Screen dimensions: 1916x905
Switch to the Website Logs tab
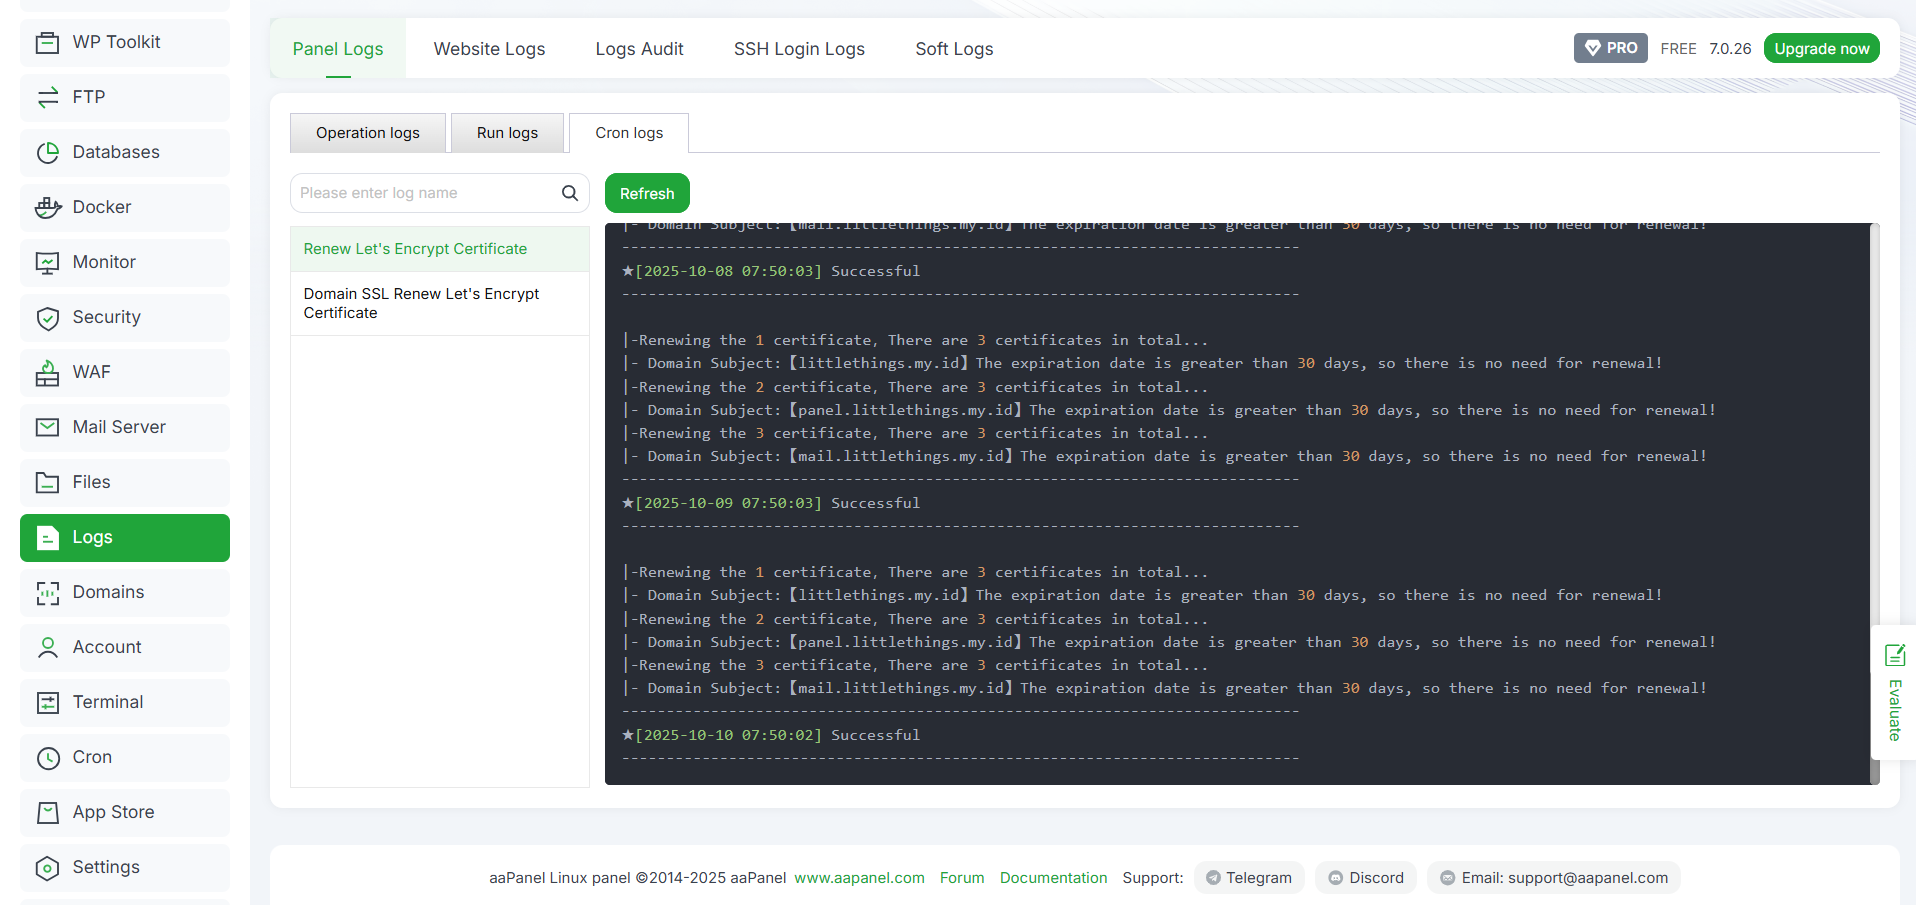(x=489, y=49)
